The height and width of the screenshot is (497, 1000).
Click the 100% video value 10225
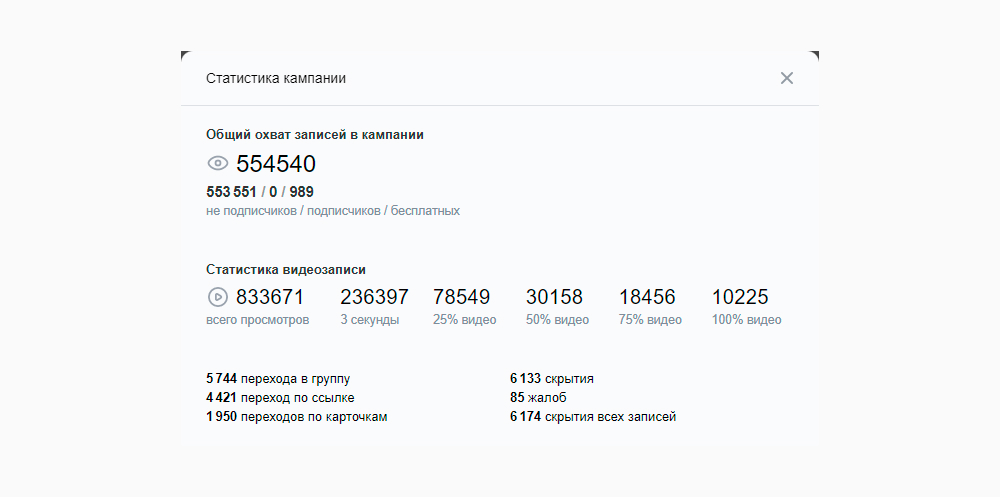coord(740,297)
